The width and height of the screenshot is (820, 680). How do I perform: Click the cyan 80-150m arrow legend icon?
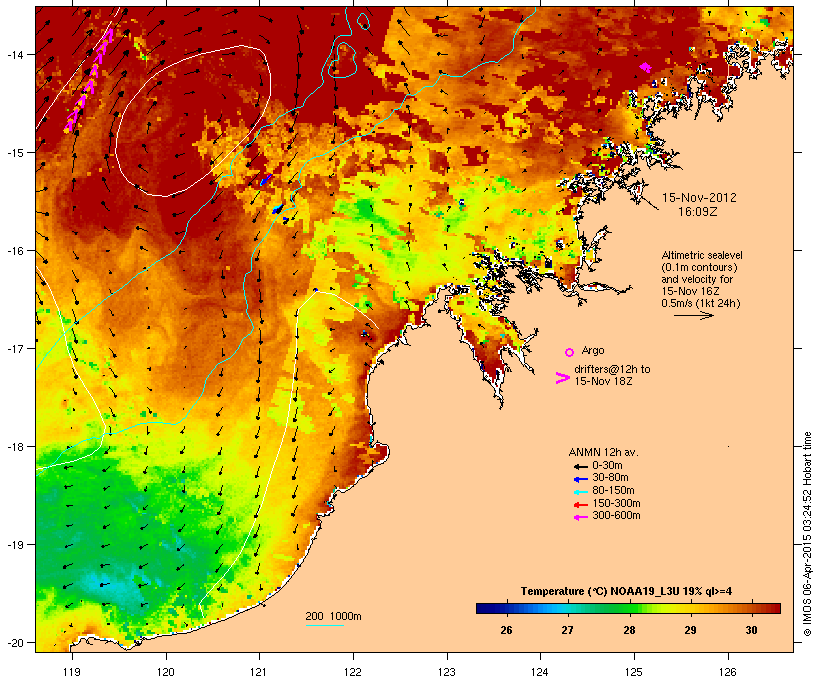580,492
